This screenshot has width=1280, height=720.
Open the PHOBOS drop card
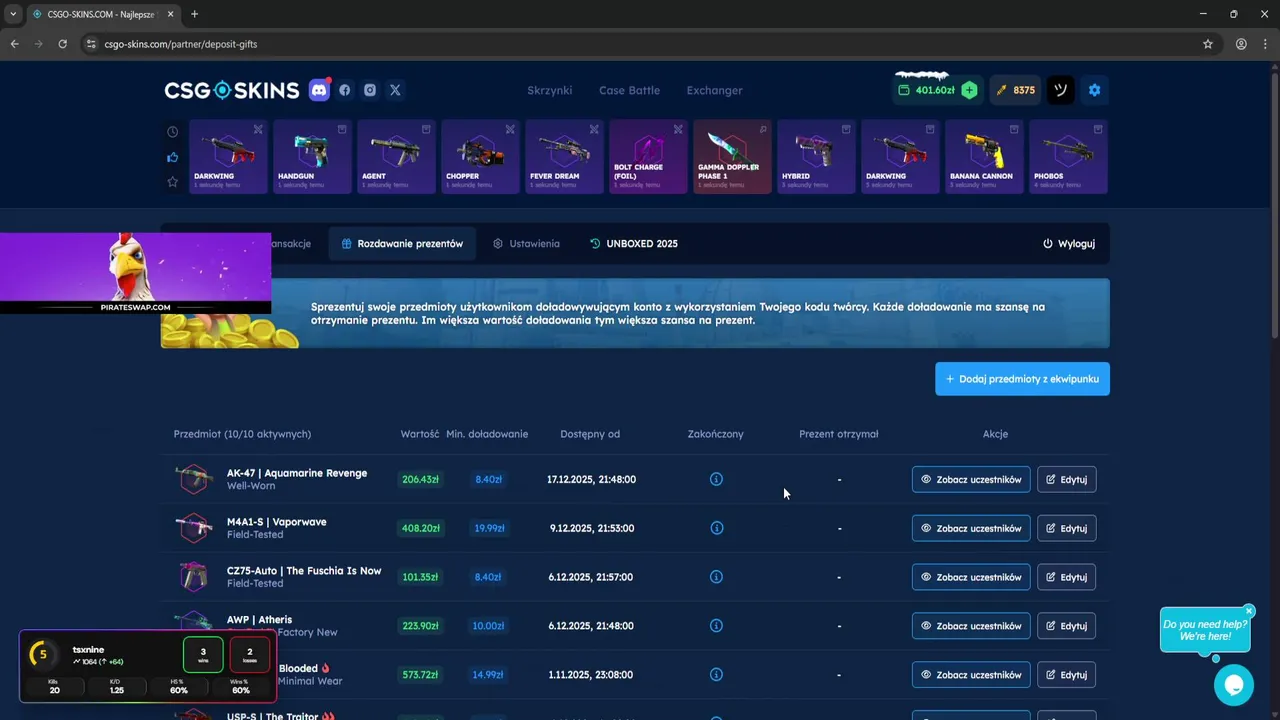click(1068, 157)
